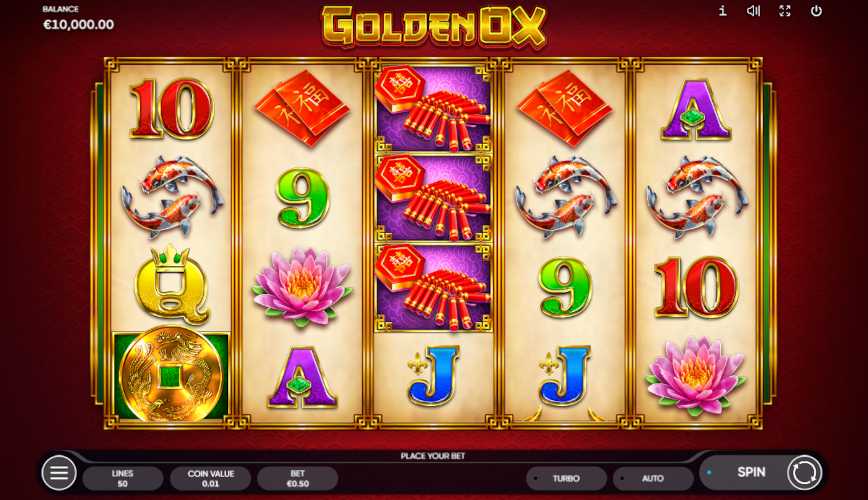
Task: Click the pink lotus on reel two
Action: coord(302,287)
